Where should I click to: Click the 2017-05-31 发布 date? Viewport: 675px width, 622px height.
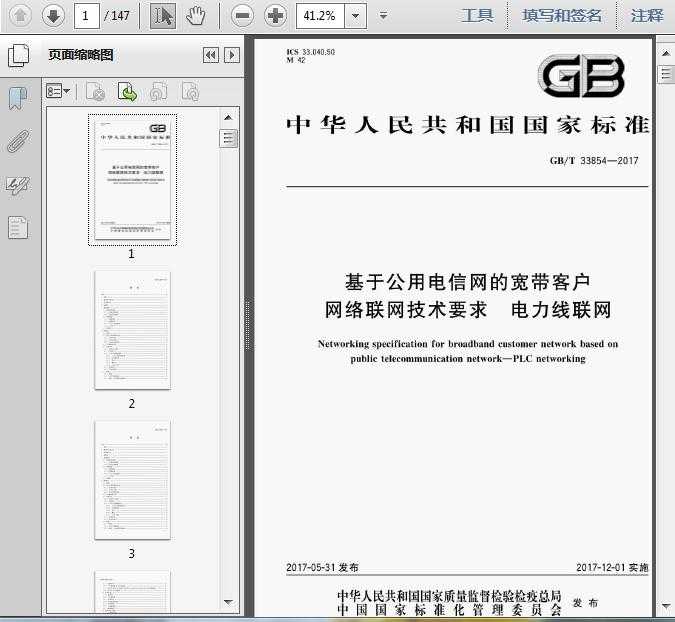click(x=322, y=568)
